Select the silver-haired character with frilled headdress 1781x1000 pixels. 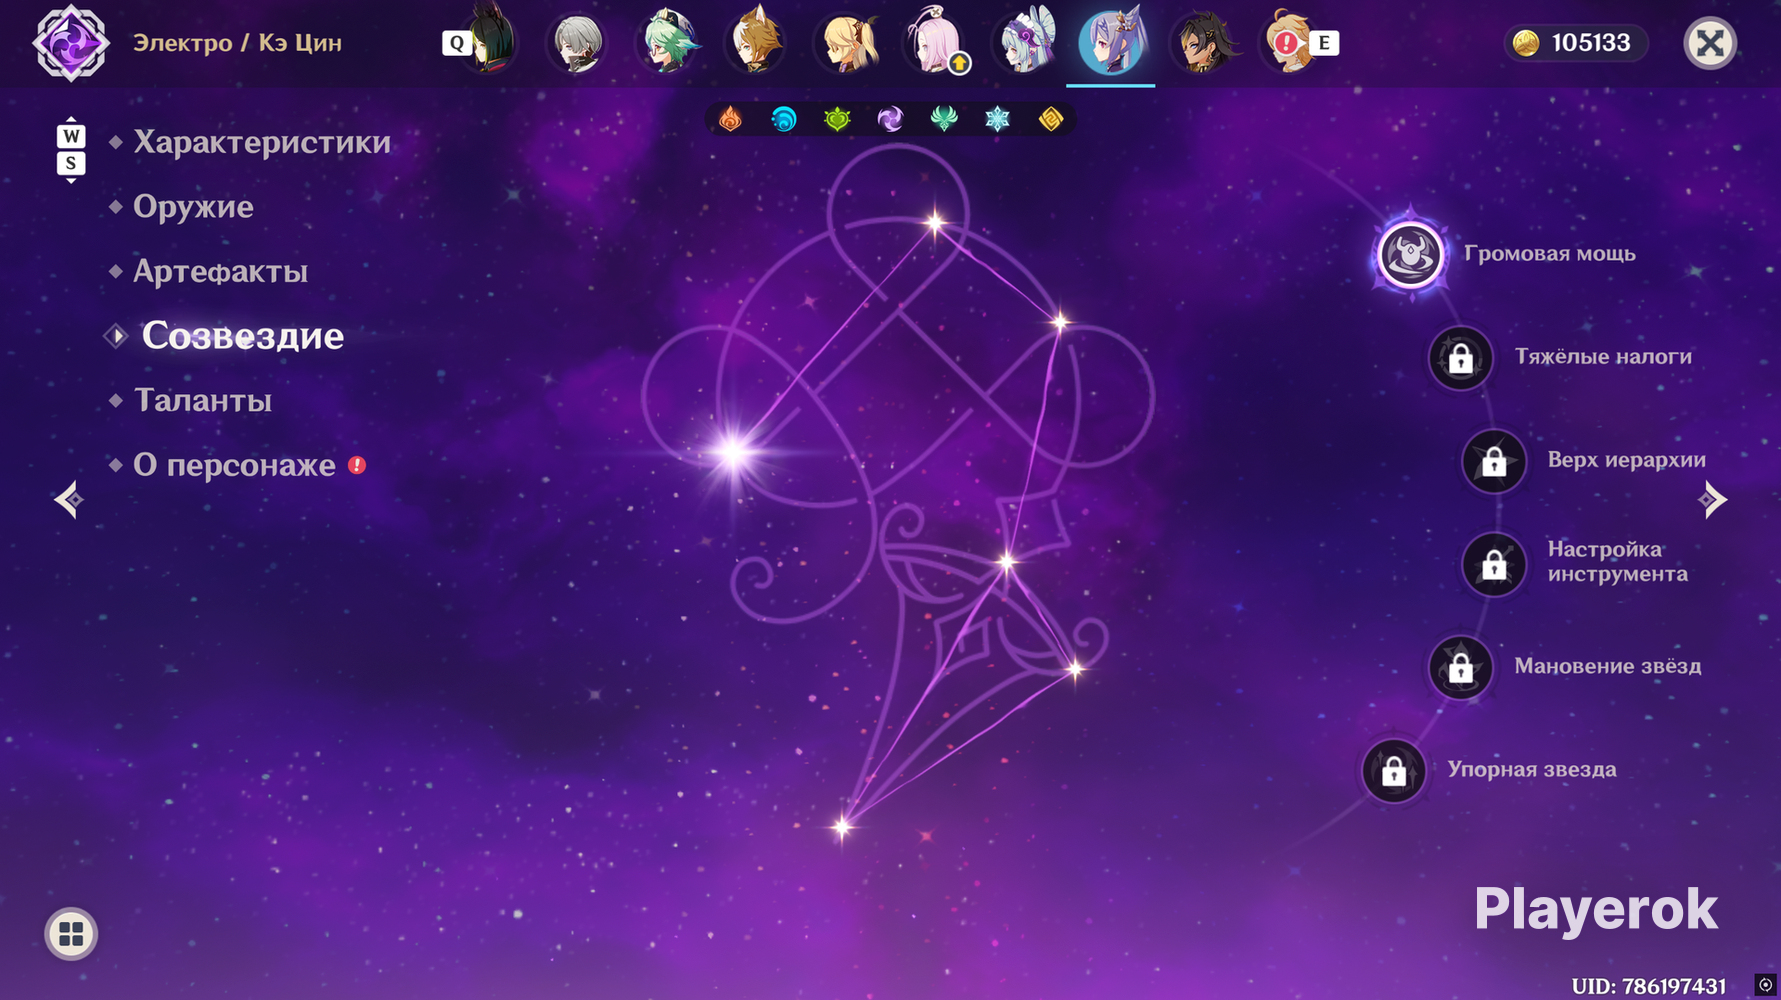point(1023,42)
